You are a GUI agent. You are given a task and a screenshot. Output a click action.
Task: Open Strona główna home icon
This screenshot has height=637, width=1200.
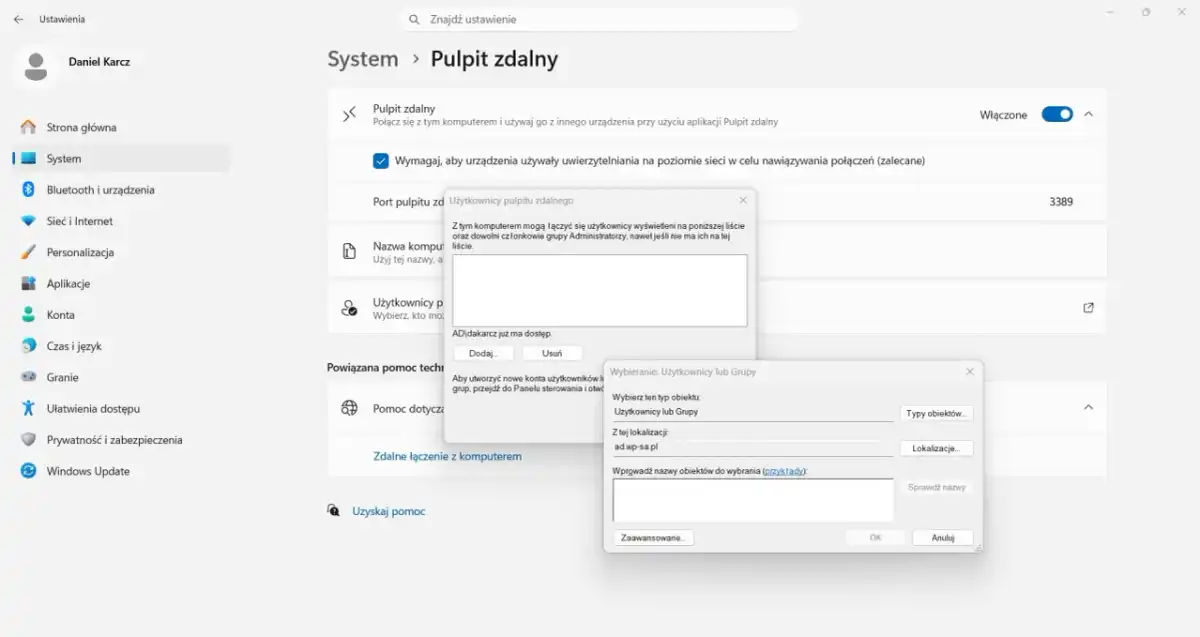(x=28, y=127)
